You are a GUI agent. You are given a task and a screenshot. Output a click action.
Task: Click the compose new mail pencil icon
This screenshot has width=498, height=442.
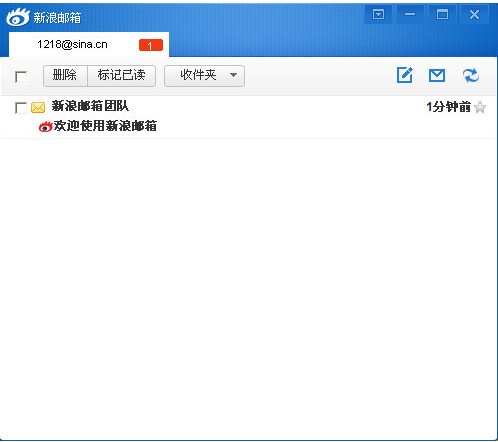(405, 75)
